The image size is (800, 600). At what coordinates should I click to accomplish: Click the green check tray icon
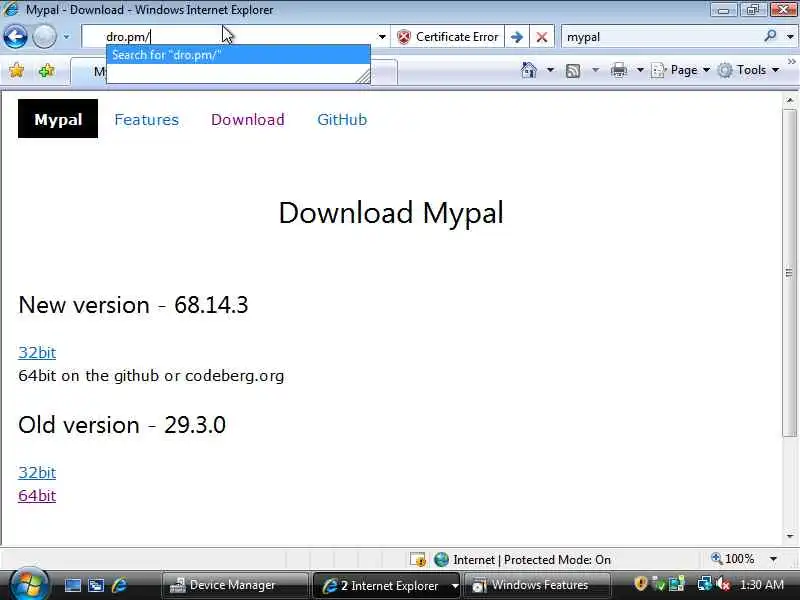659,584
